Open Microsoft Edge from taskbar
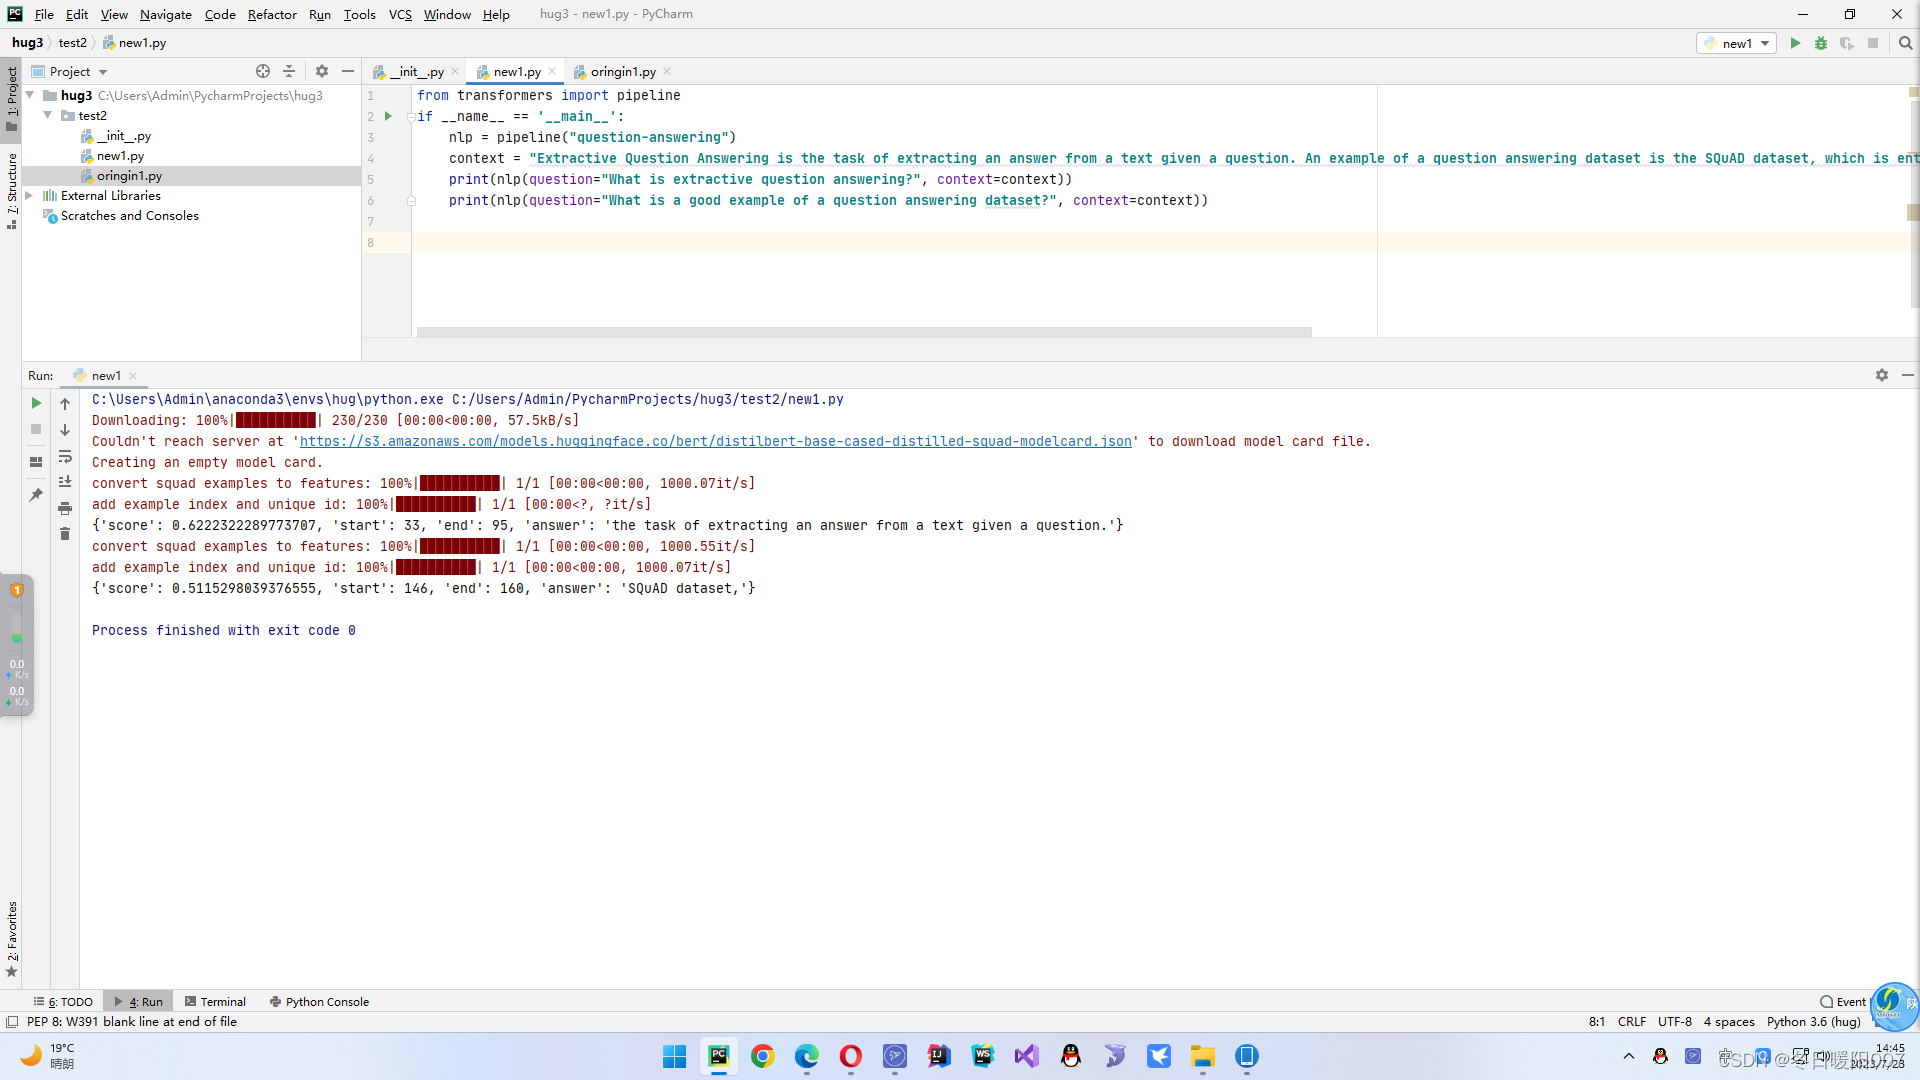 [807, 1056]
